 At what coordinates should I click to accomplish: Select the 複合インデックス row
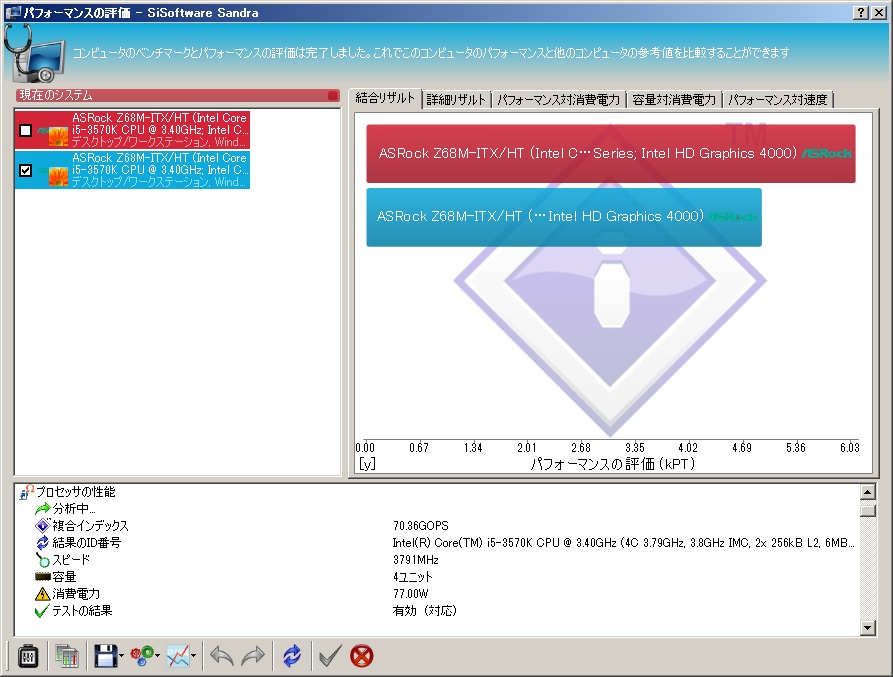tap(91, 526)
